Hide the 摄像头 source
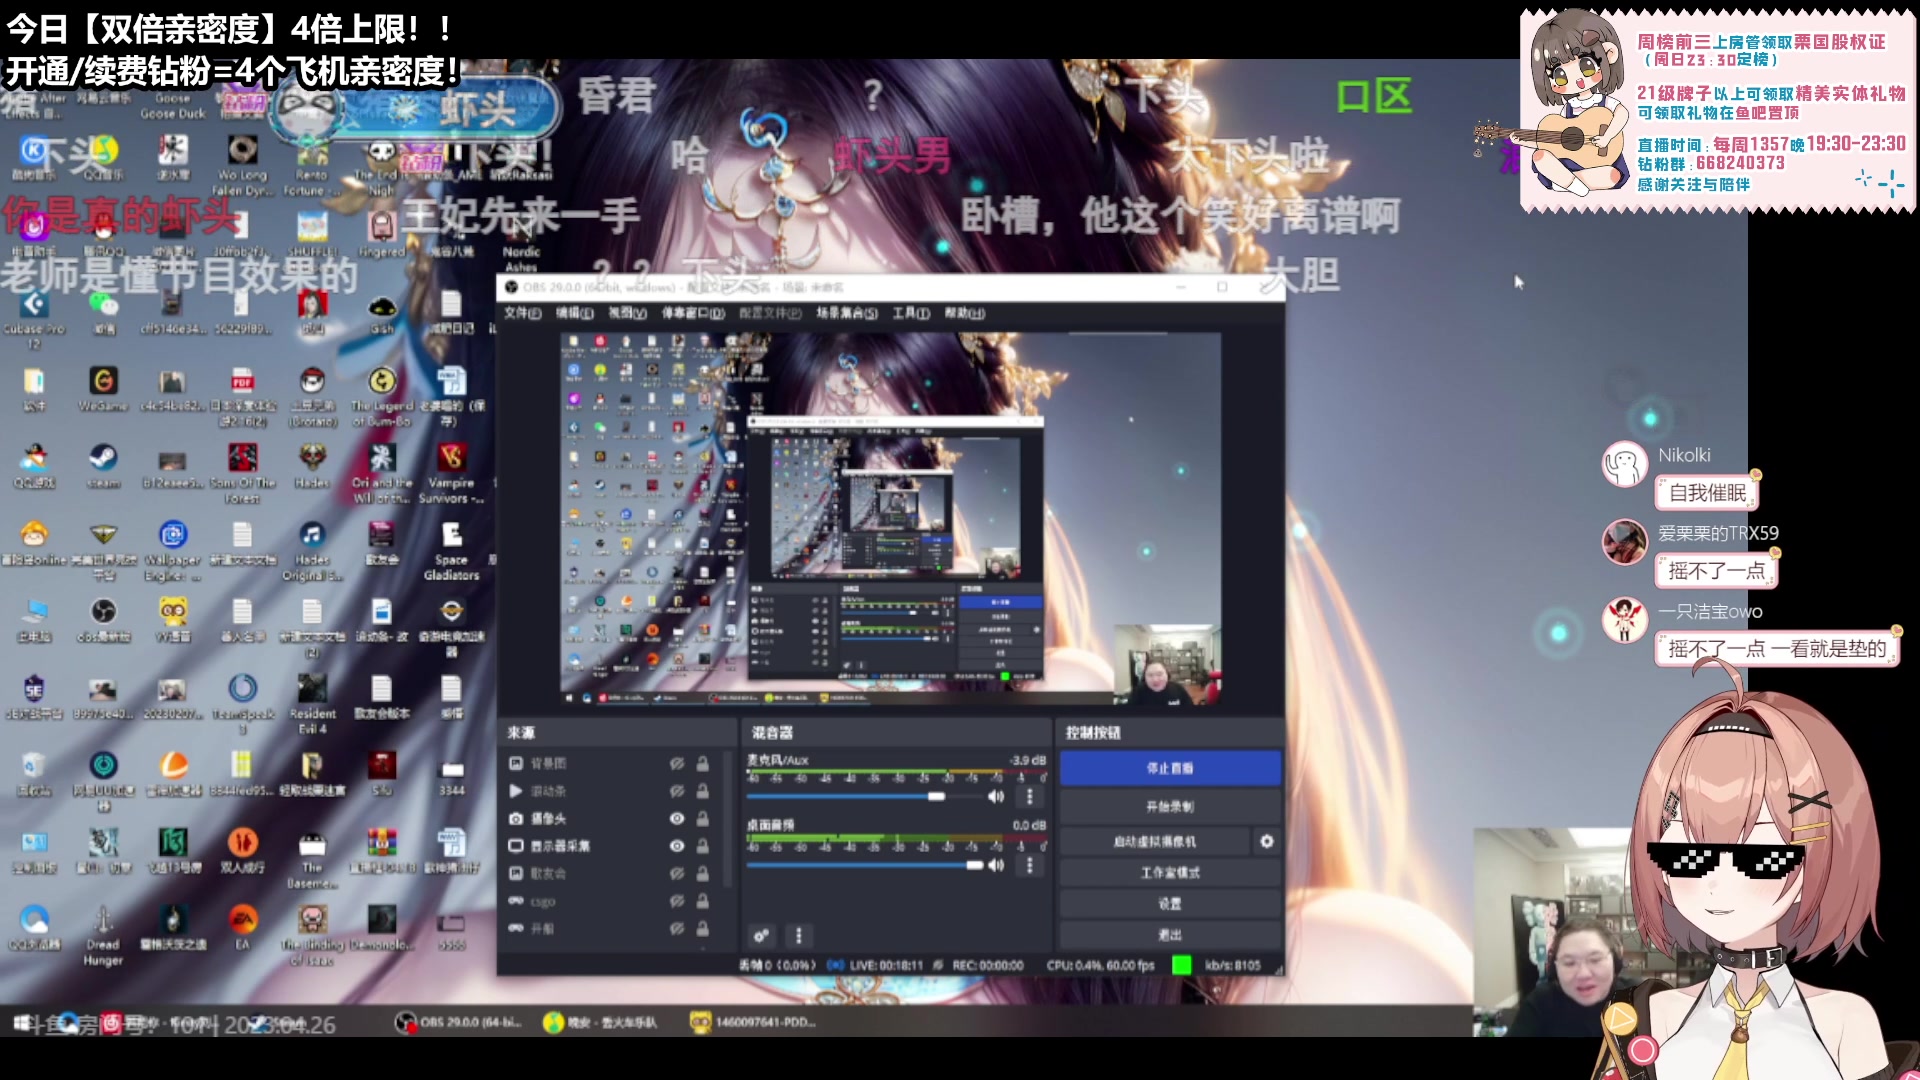 click(677, 818)
